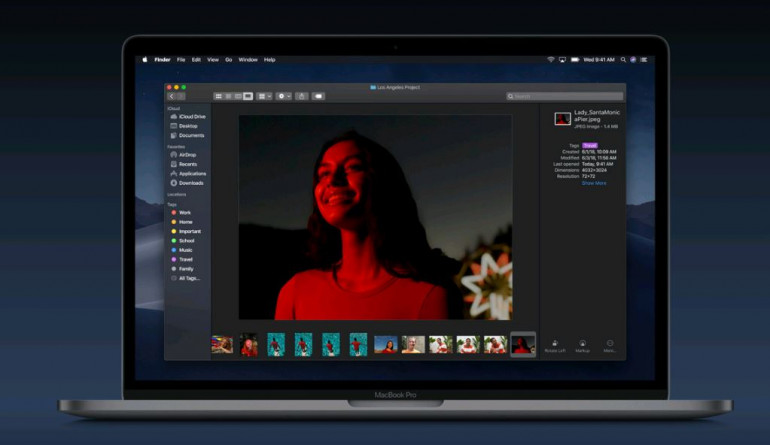Click the Share toolbar button
Viewport: 770px width, 445px height.
tap(302, 96)
